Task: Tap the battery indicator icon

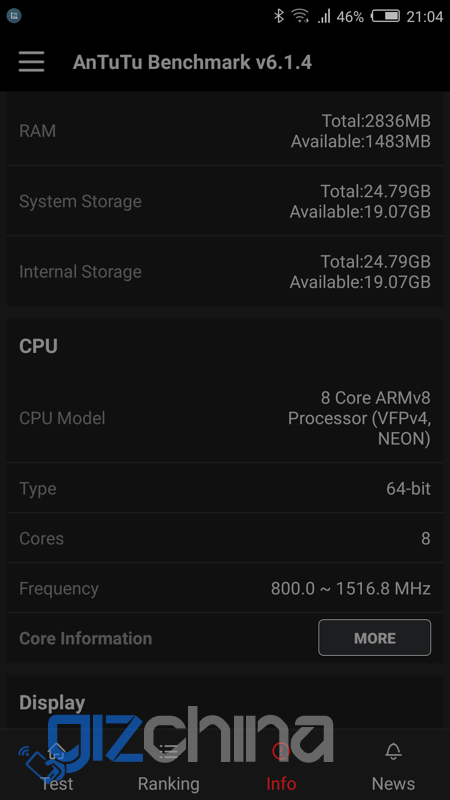Action: coord(385,16)
